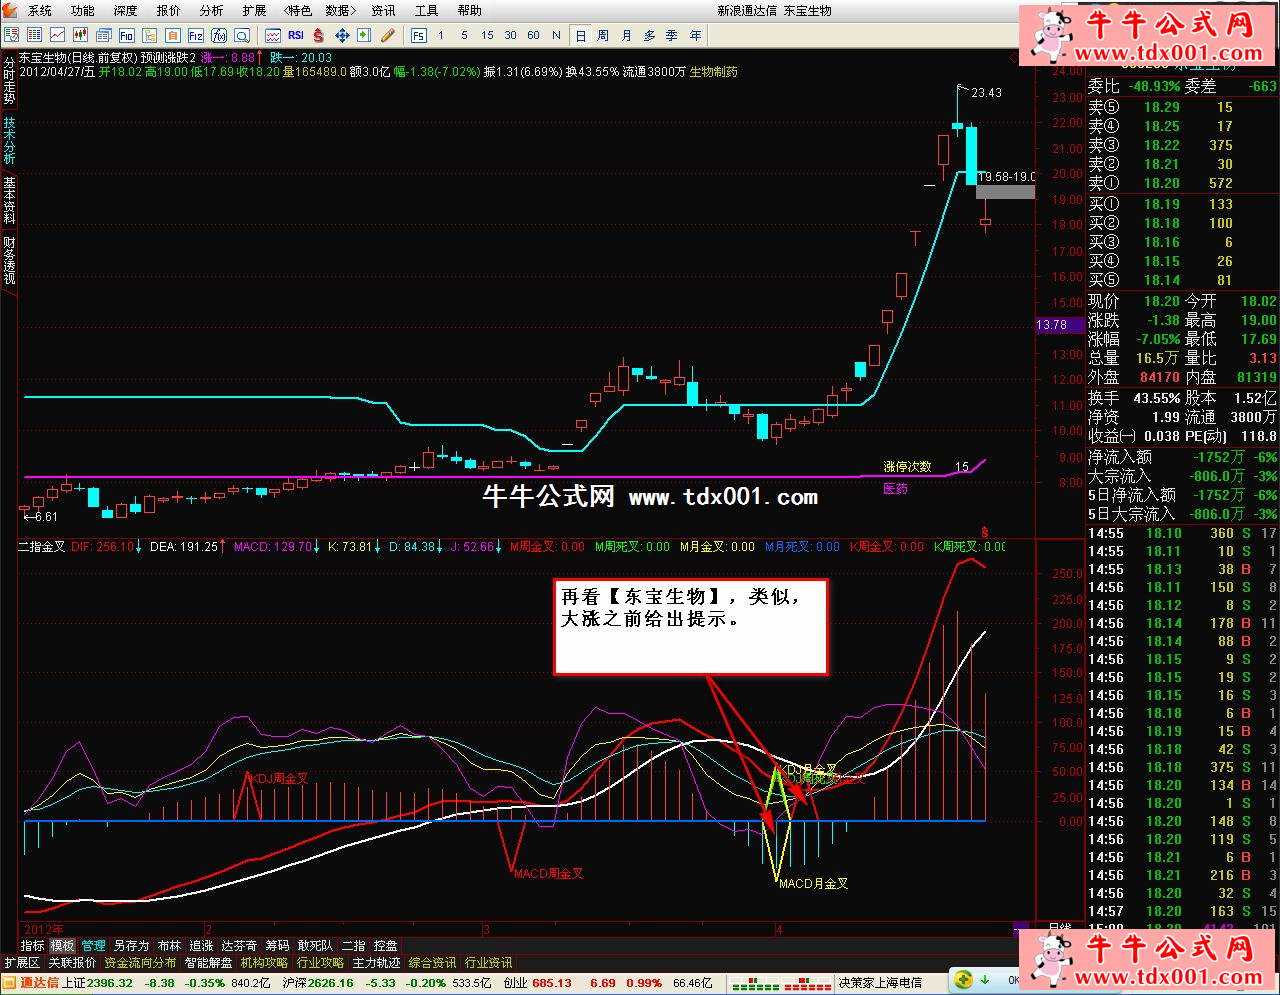Click the F12 trading toolbar icon
The image size is (1280, 995).
(196, 36)
